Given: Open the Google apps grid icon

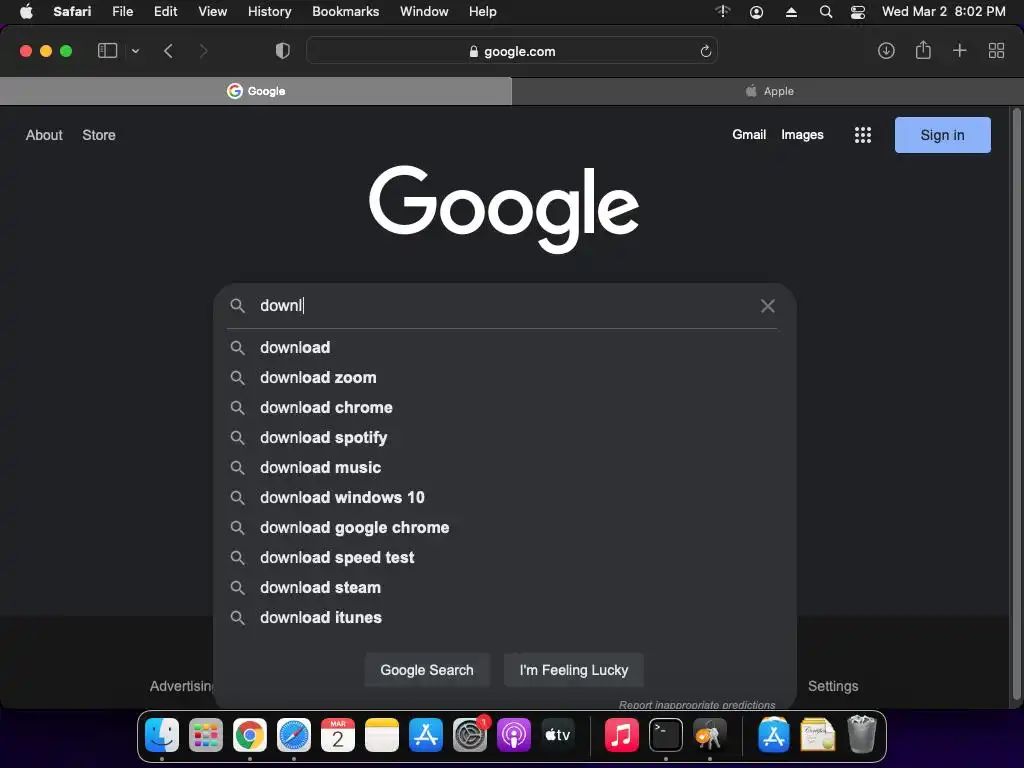Looking at the screenshot, I should coord(863,135).
